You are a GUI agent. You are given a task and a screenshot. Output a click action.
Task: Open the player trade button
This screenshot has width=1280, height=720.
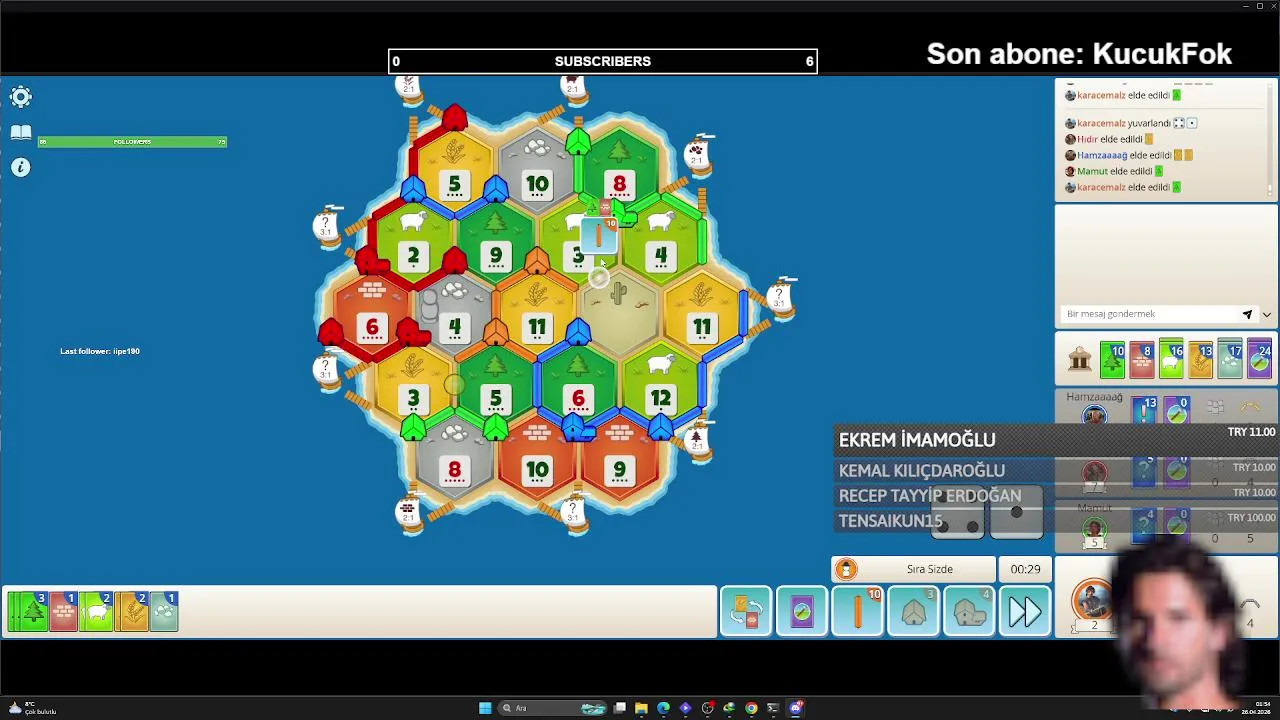[746, 611]
